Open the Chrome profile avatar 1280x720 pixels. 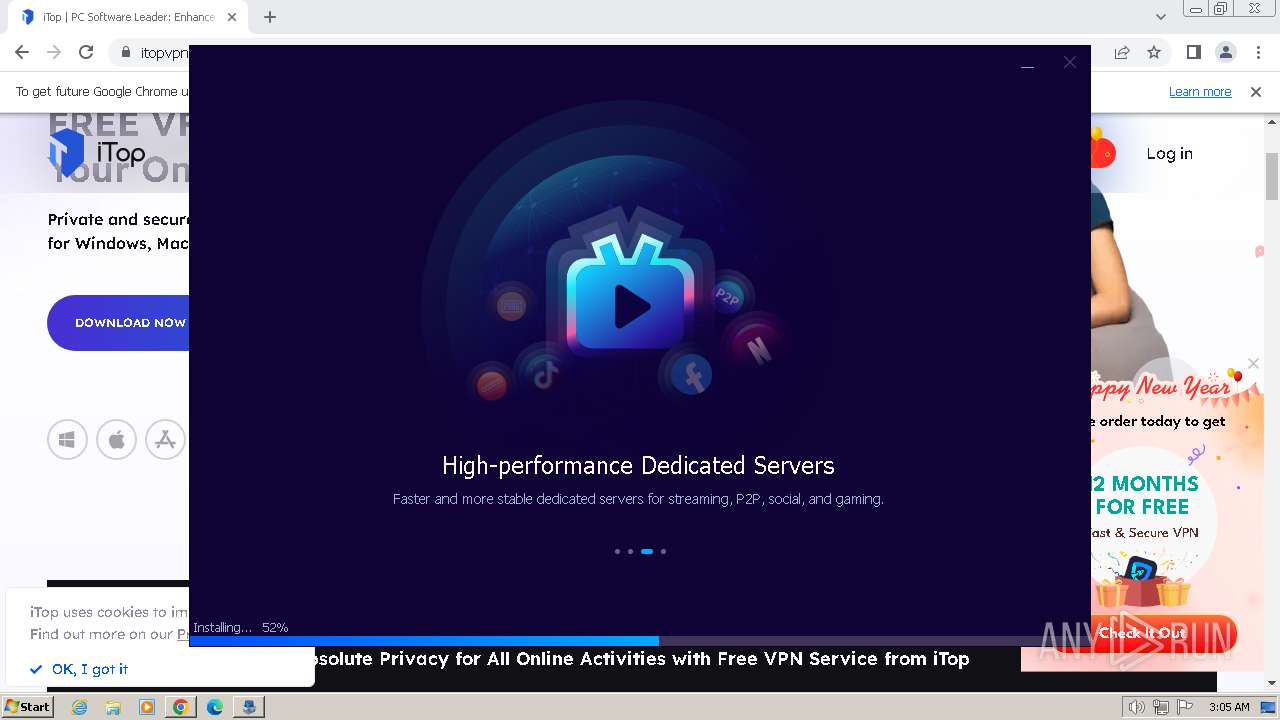[x=1225, y=52]
